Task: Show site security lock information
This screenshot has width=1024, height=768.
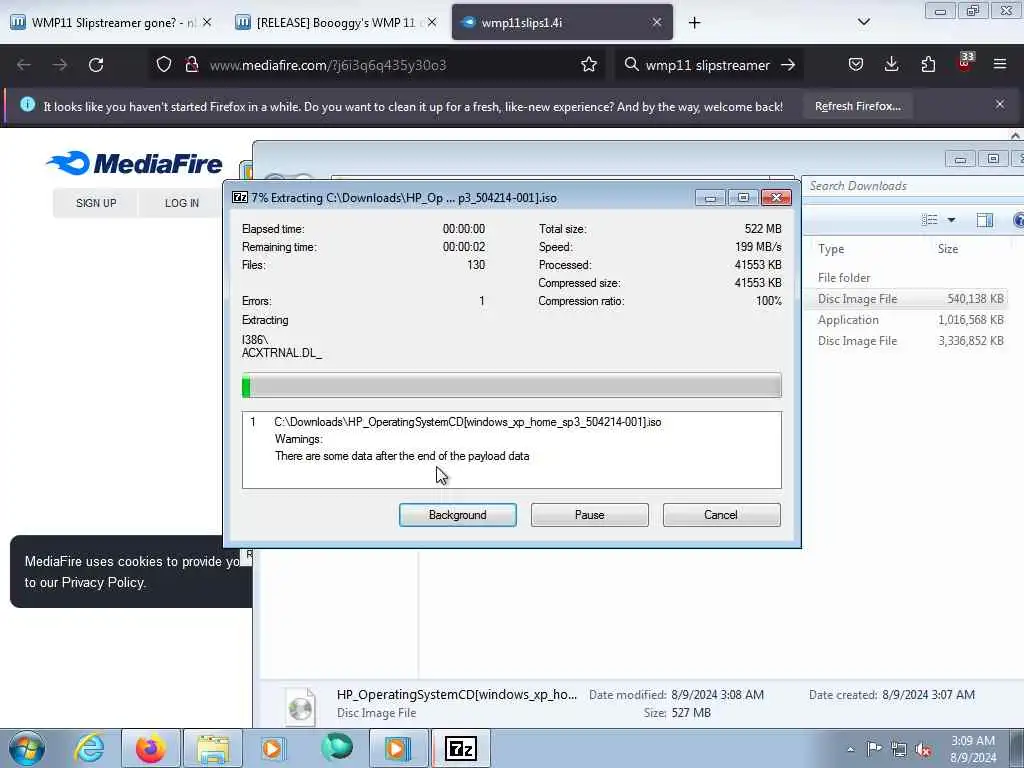Action: pyautogui.click(x=191, y=65)
